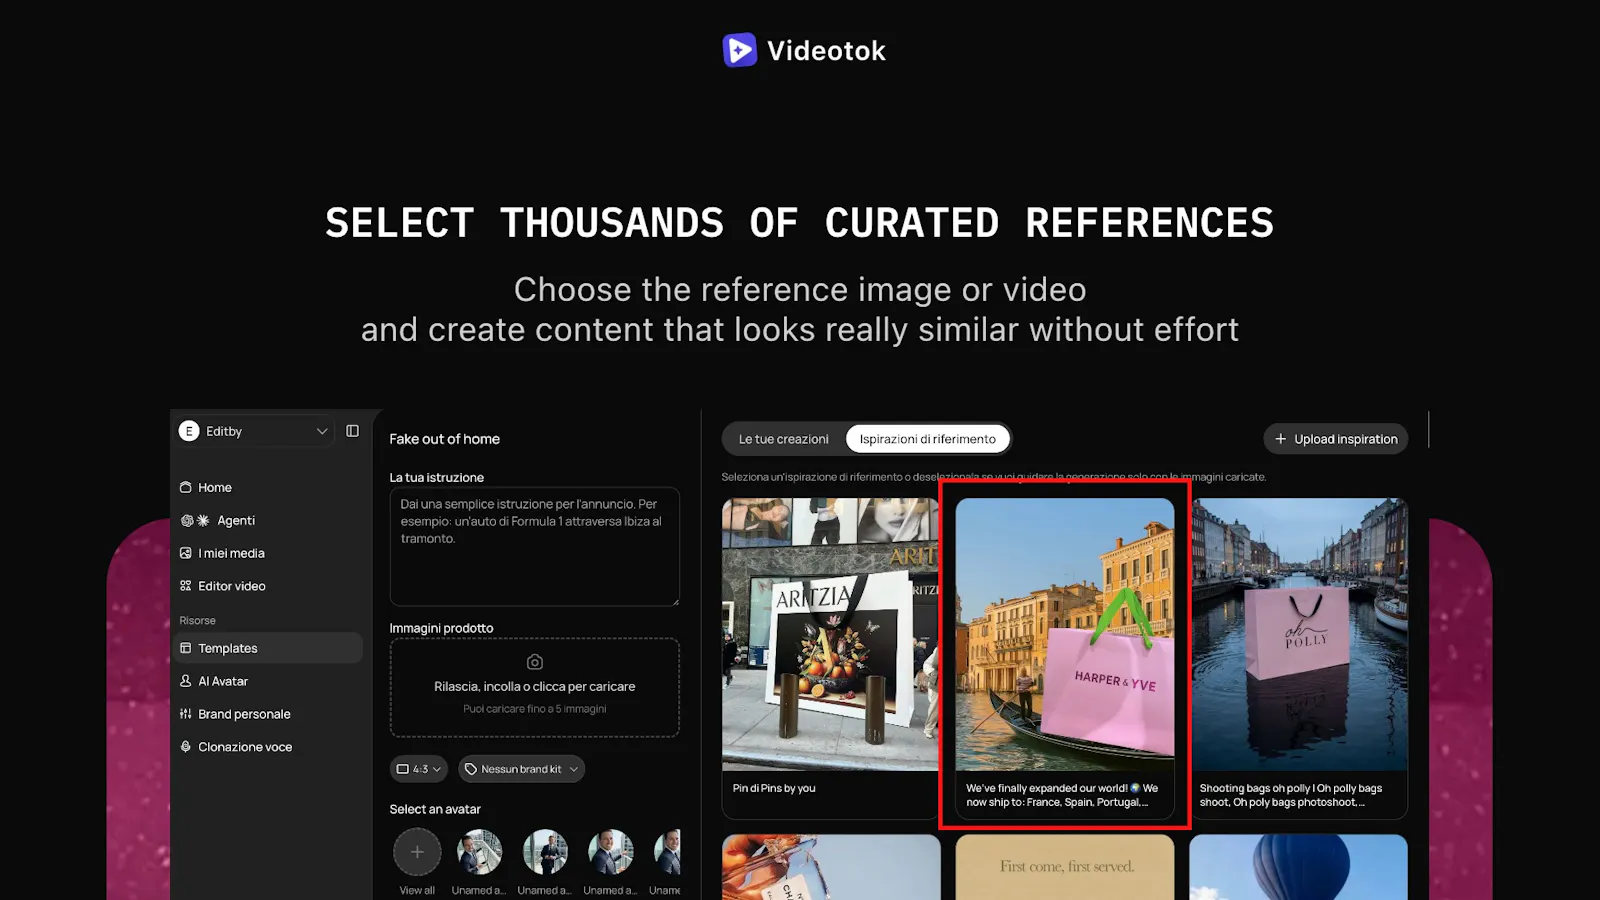Click the Clonazione voce icon
Viewport: 1600px width, 900px height.
[185, 747]
